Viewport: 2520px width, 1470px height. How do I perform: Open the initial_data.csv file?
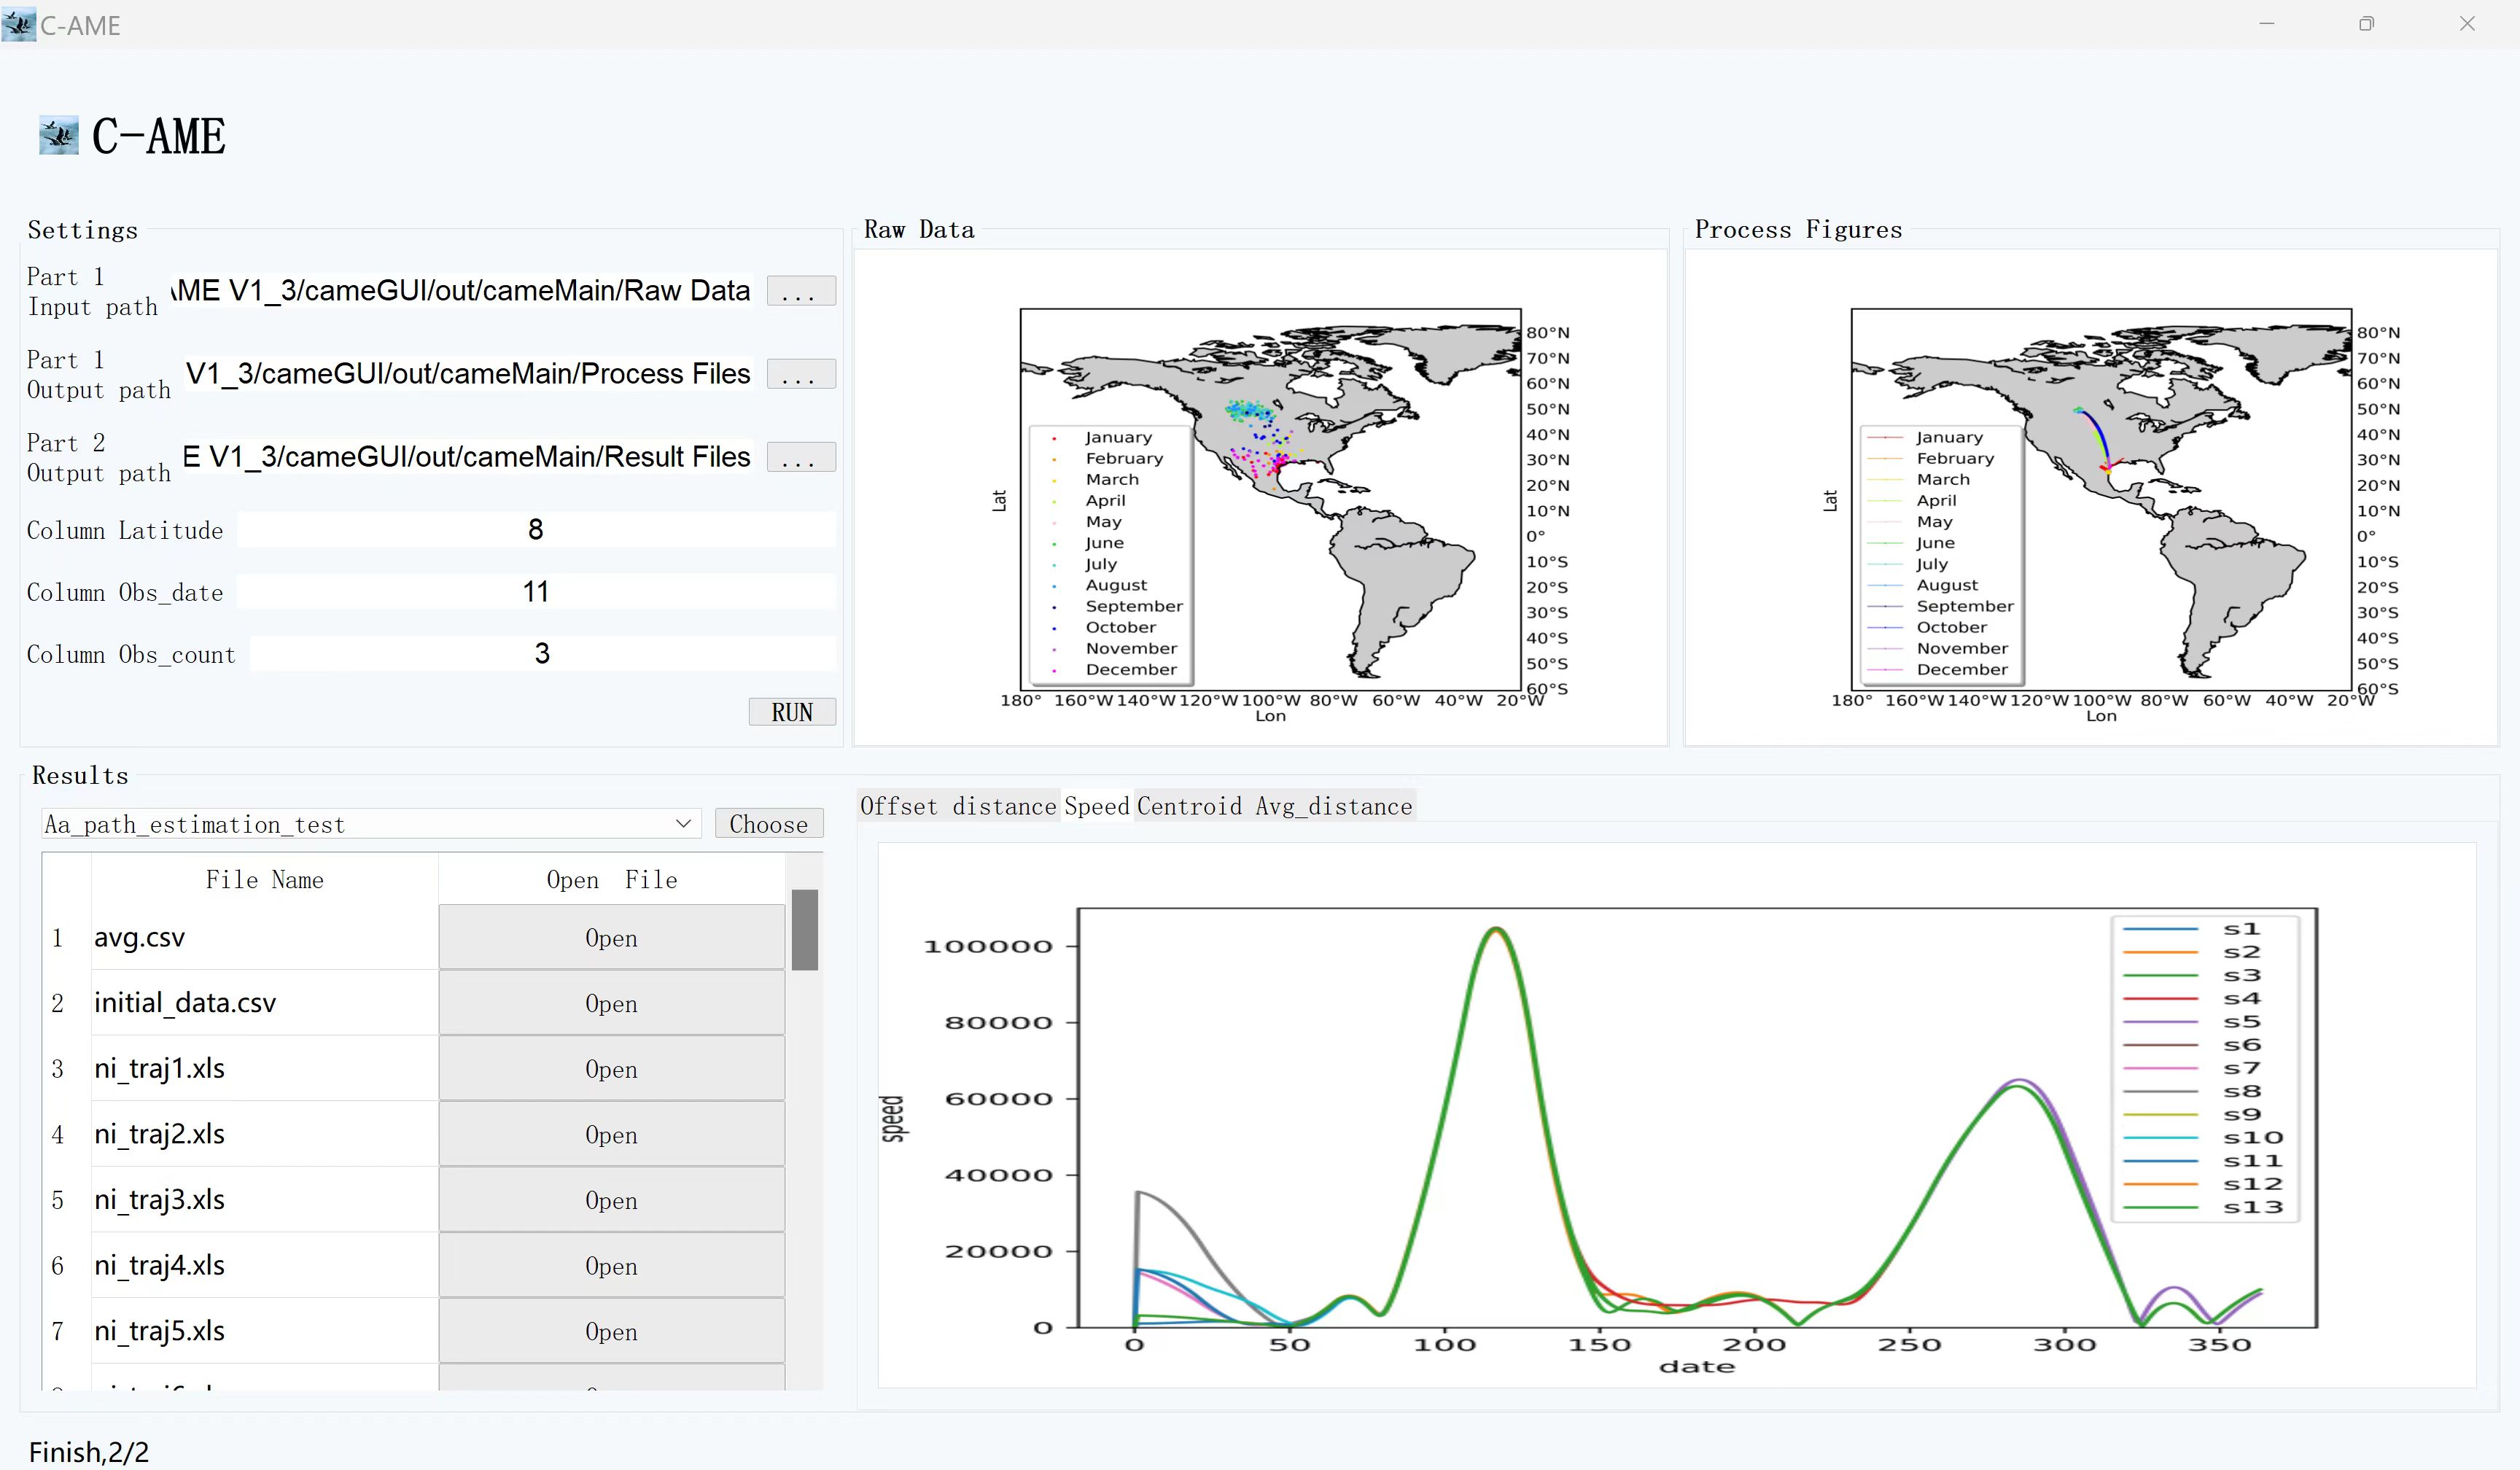(611, 1003)
